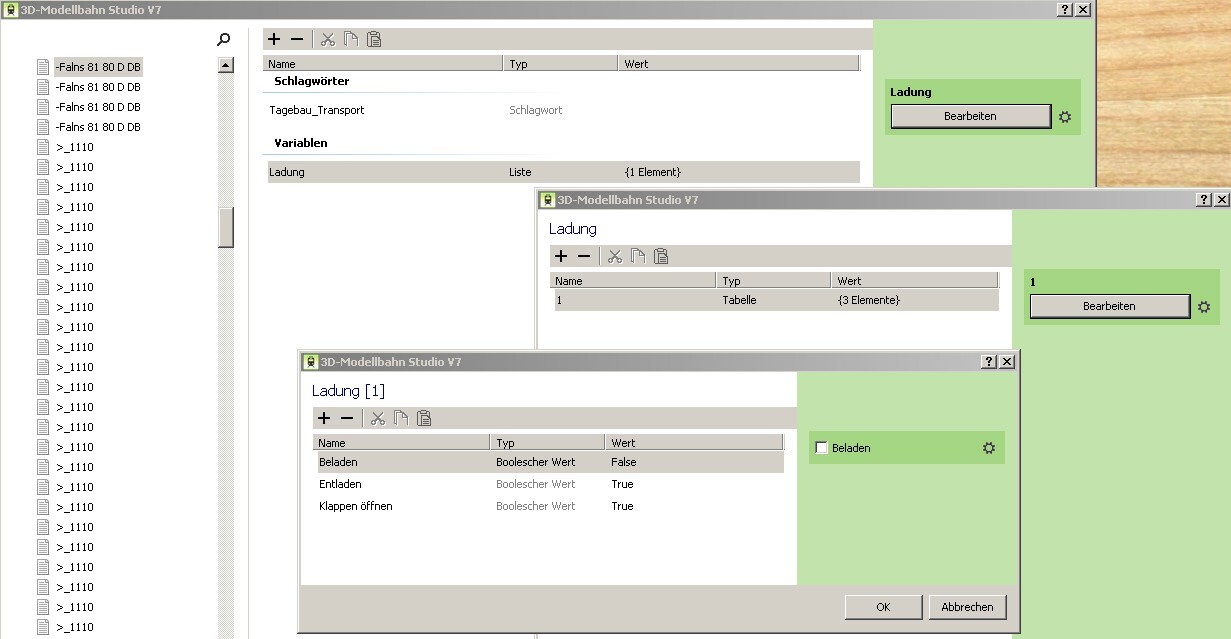Image resolution: width=1231 pixels, height=639 pixels.
Task: Open gear settings beside main window Bearbeiten
Action: click(1065, 117)
